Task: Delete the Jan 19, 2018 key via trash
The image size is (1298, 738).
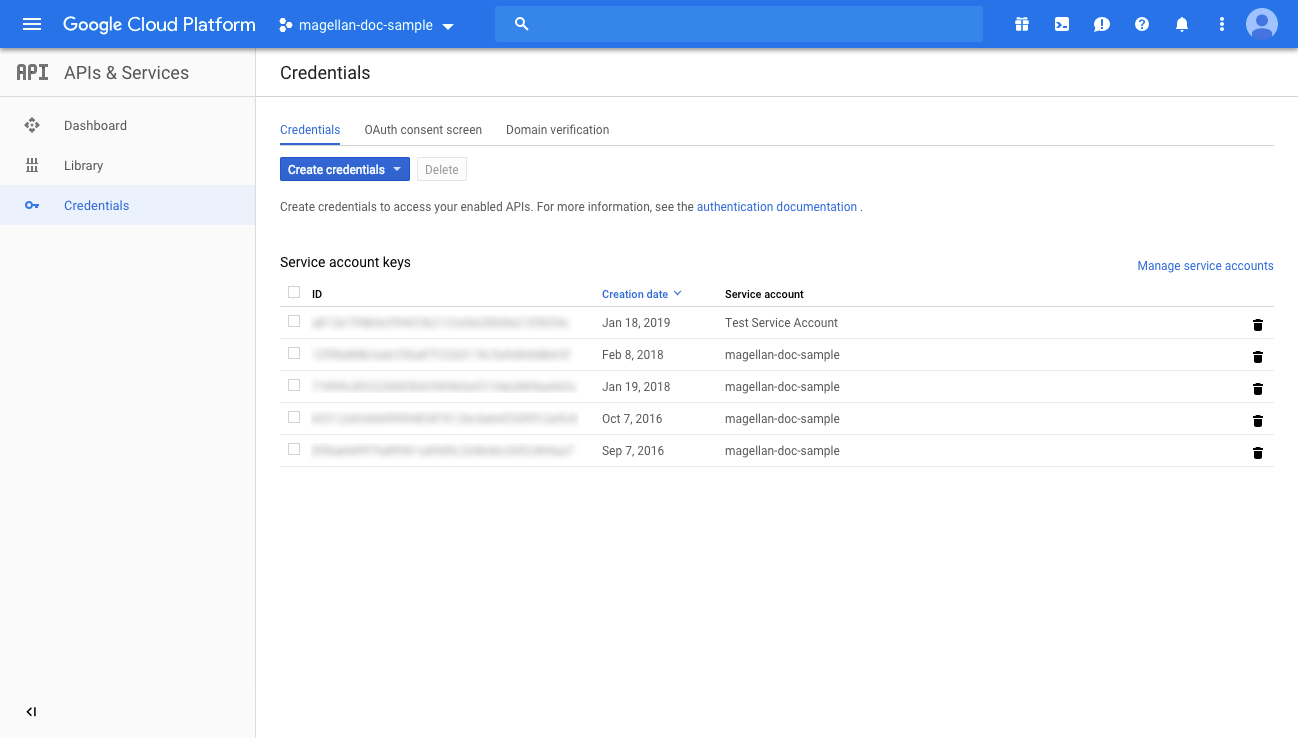Action: point(1258,389)
